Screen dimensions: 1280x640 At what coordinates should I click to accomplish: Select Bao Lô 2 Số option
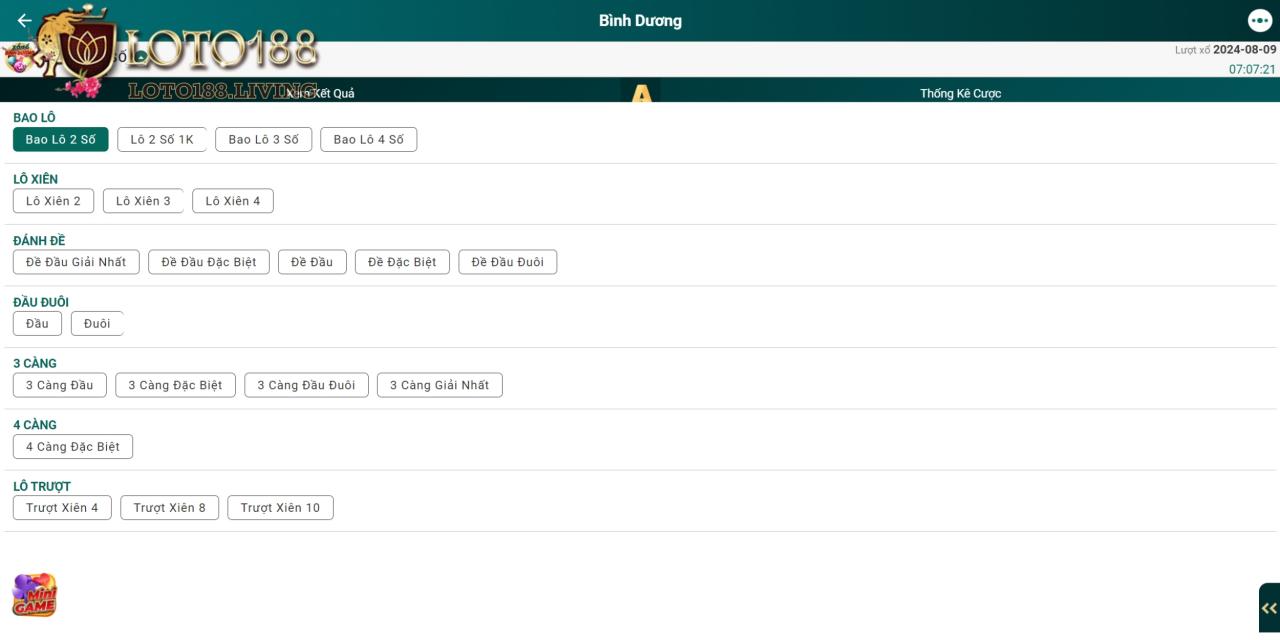click(60, 140)
